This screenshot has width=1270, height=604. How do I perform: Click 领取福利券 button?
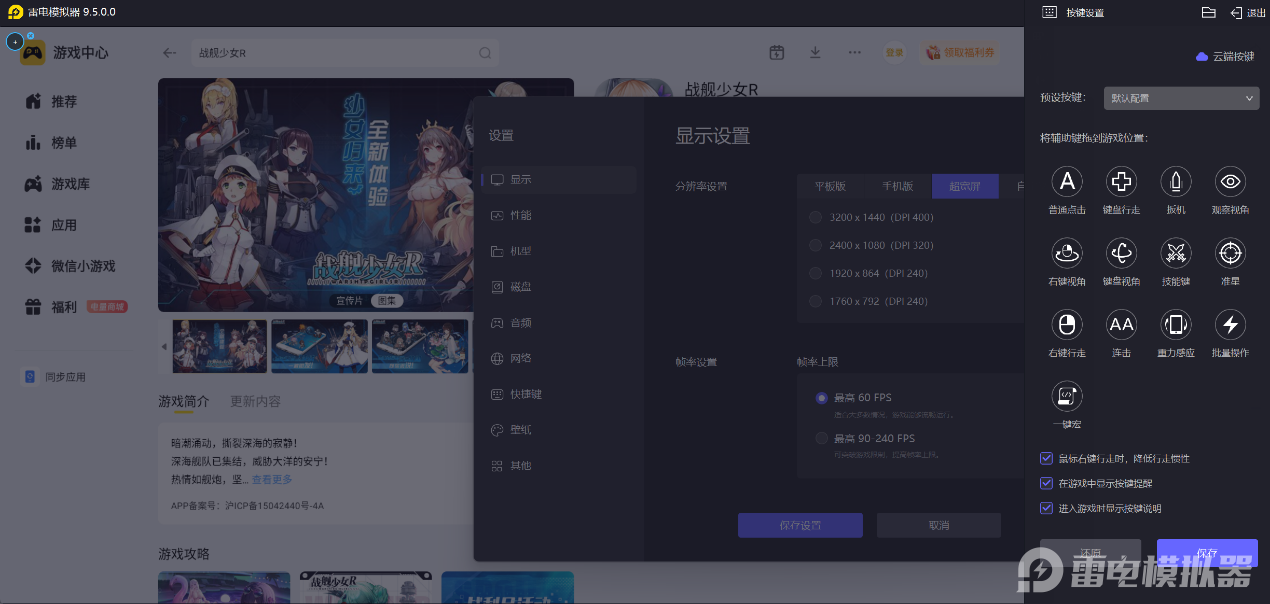click(x=958, y=53)
